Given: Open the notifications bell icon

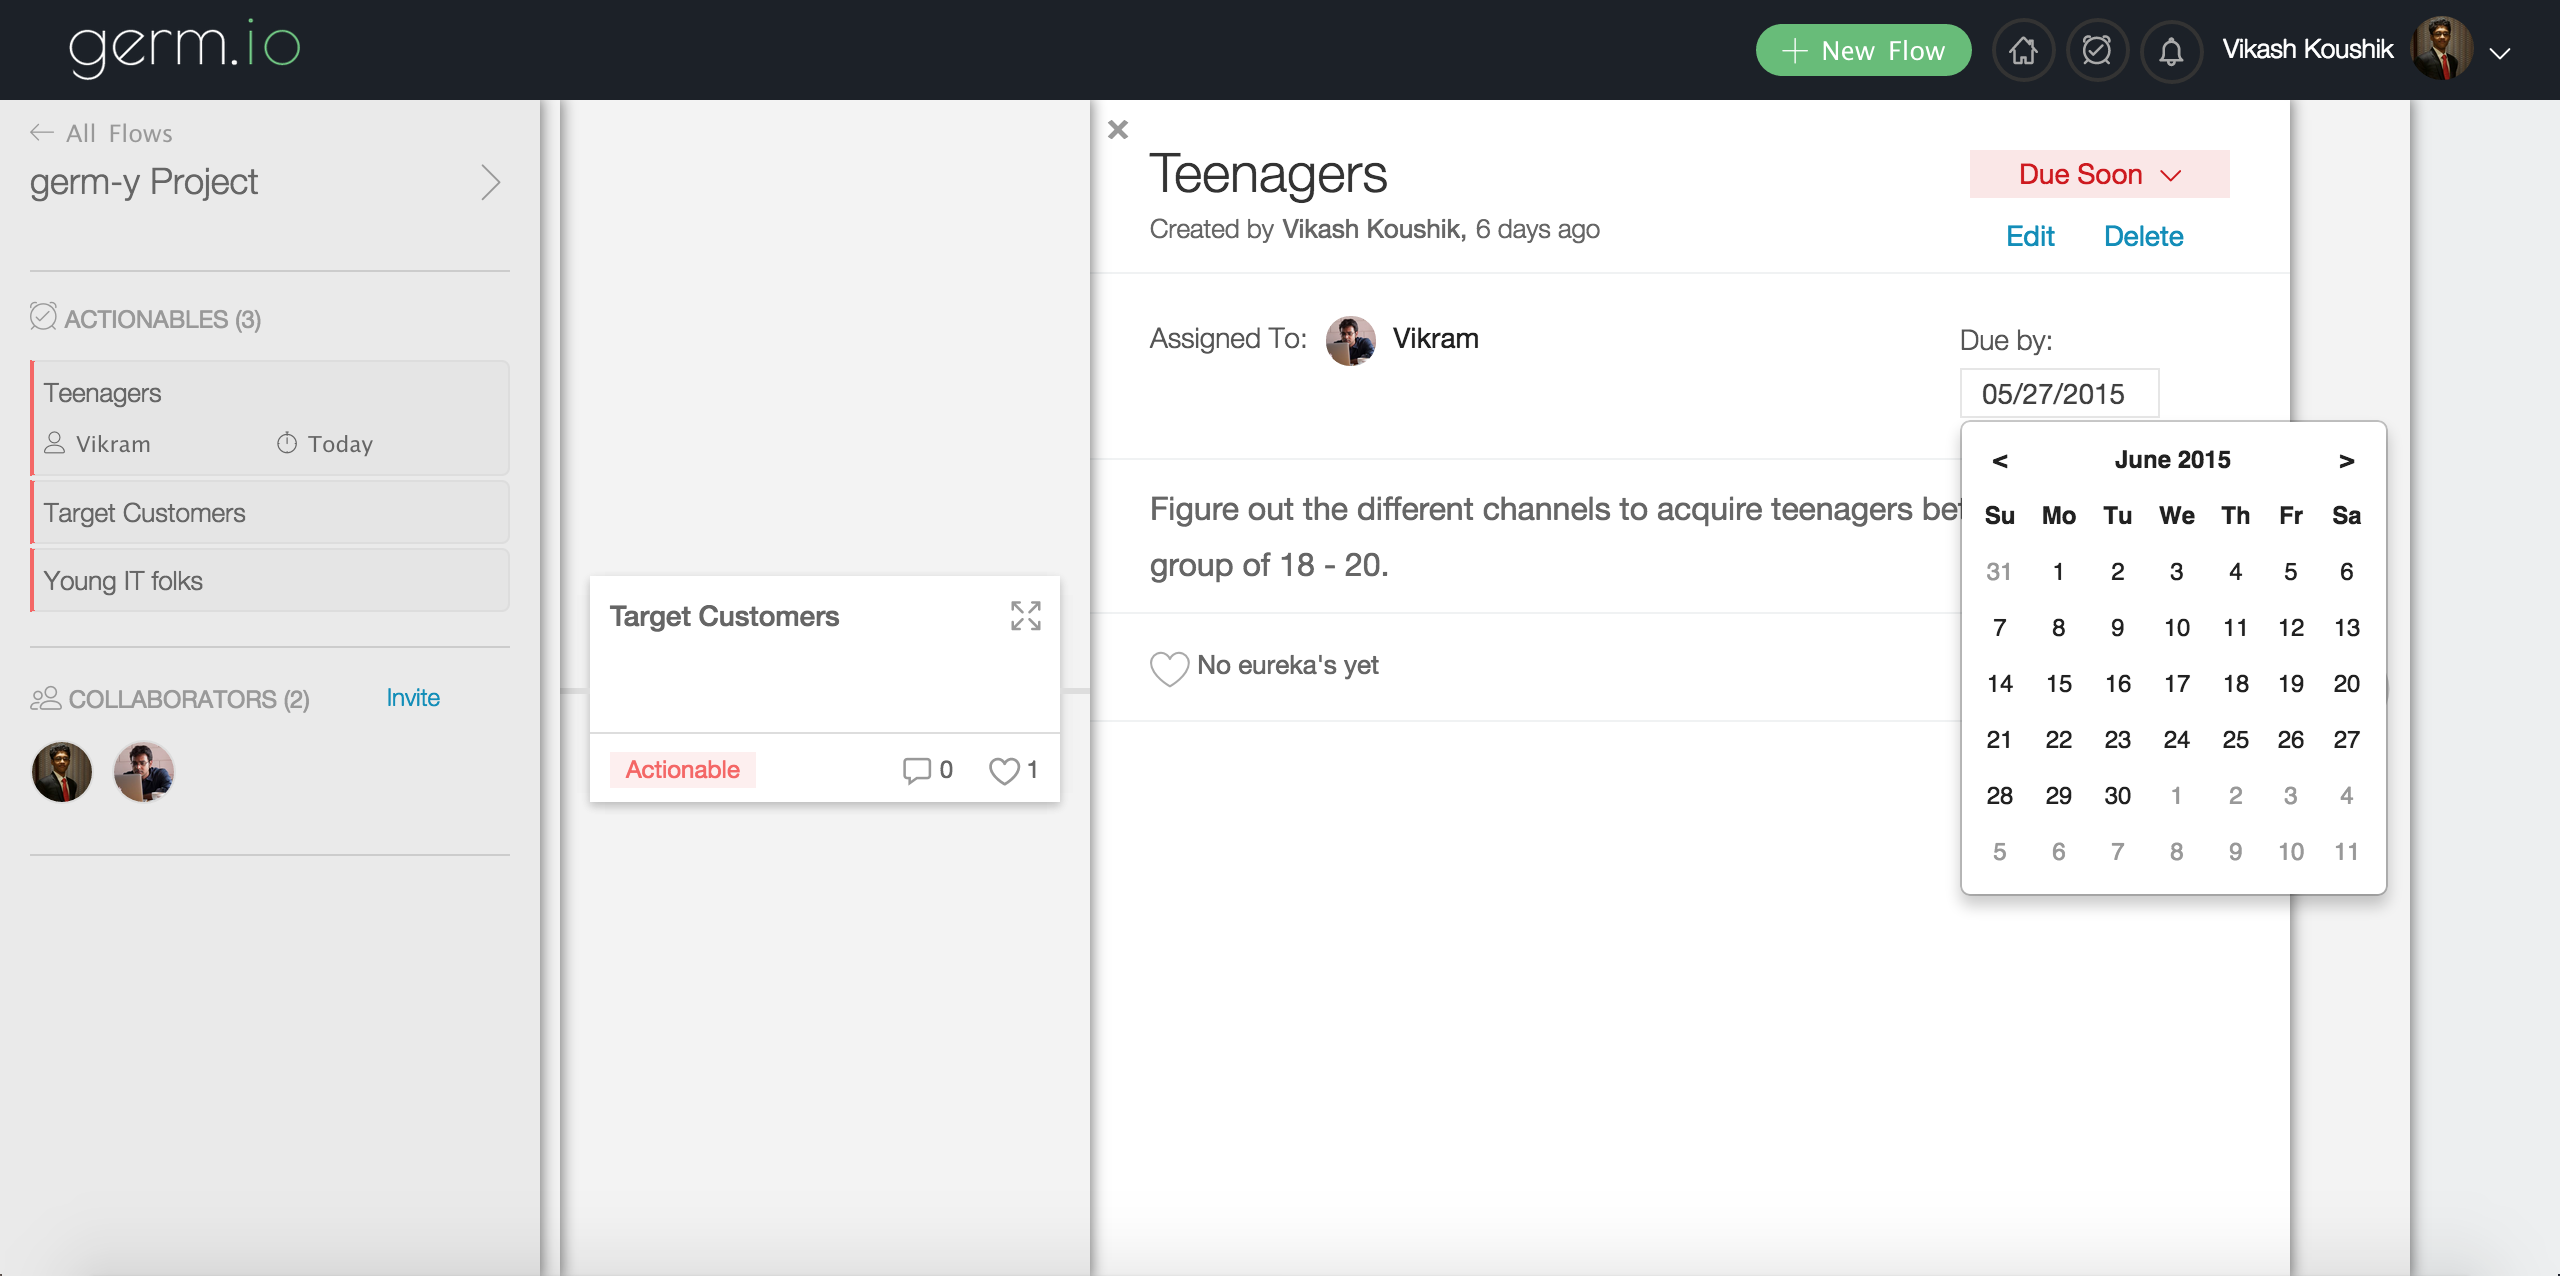Looking at the screenshot, I should pyautogui.click(x=2171, y=50).
